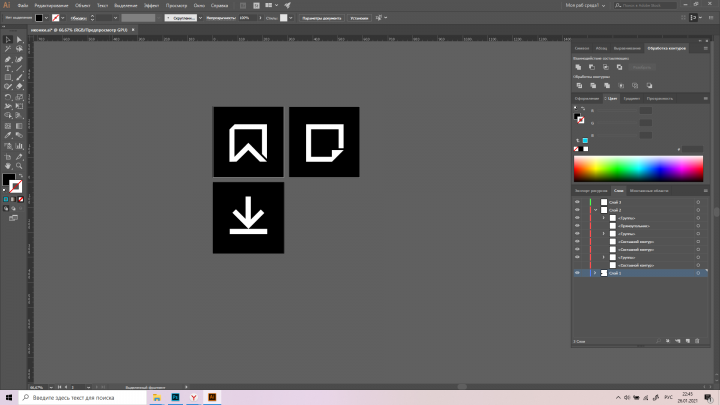Choose the Magic Wand tool

(x=8, y=49)
